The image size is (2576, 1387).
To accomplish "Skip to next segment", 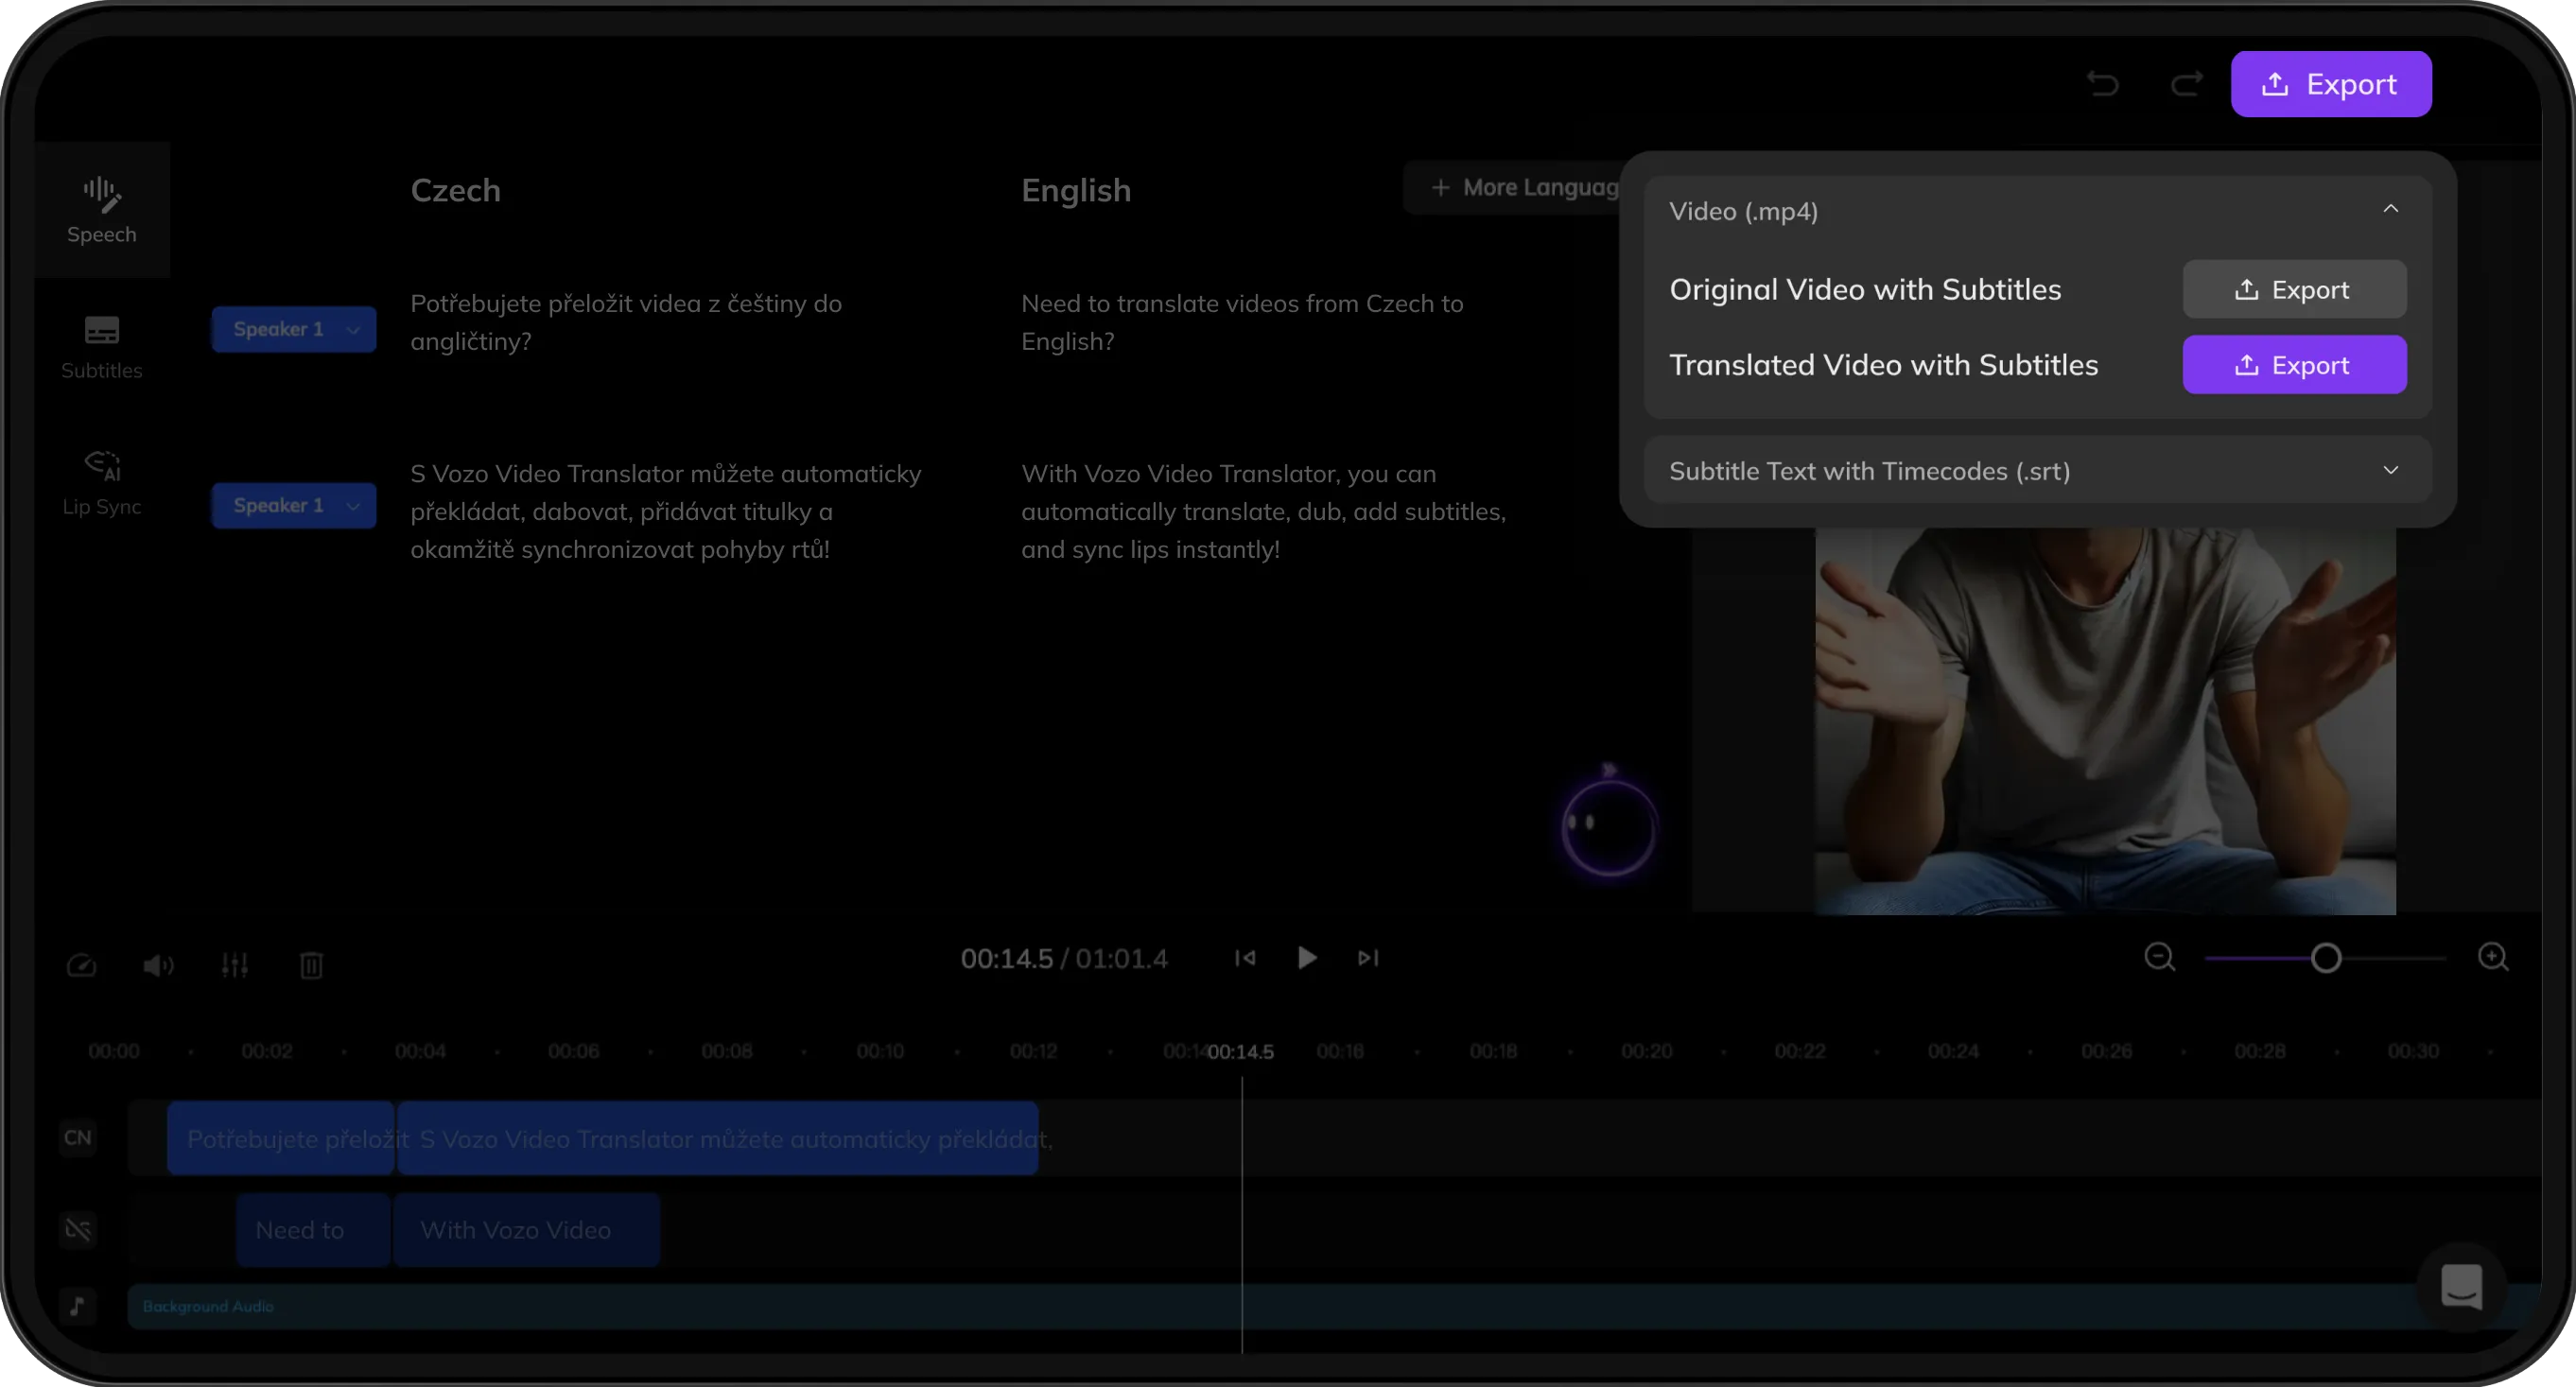I will click(1368, 958).
